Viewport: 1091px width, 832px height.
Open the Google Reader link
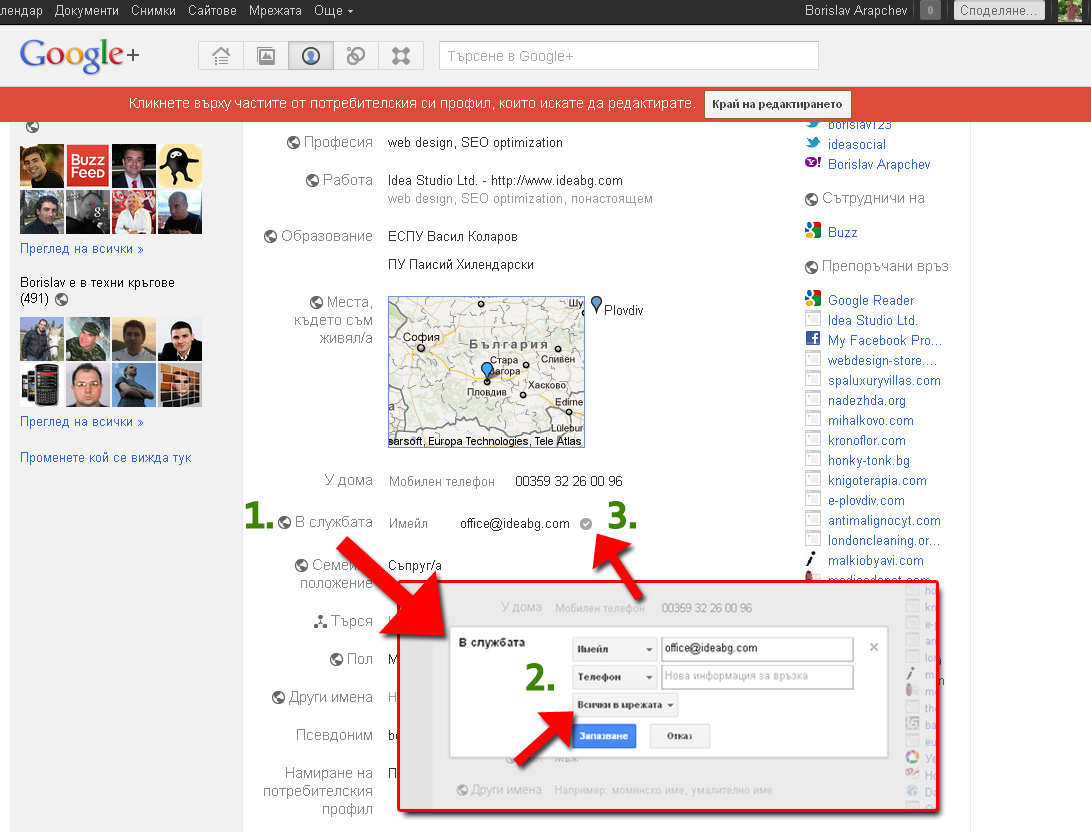870,301
